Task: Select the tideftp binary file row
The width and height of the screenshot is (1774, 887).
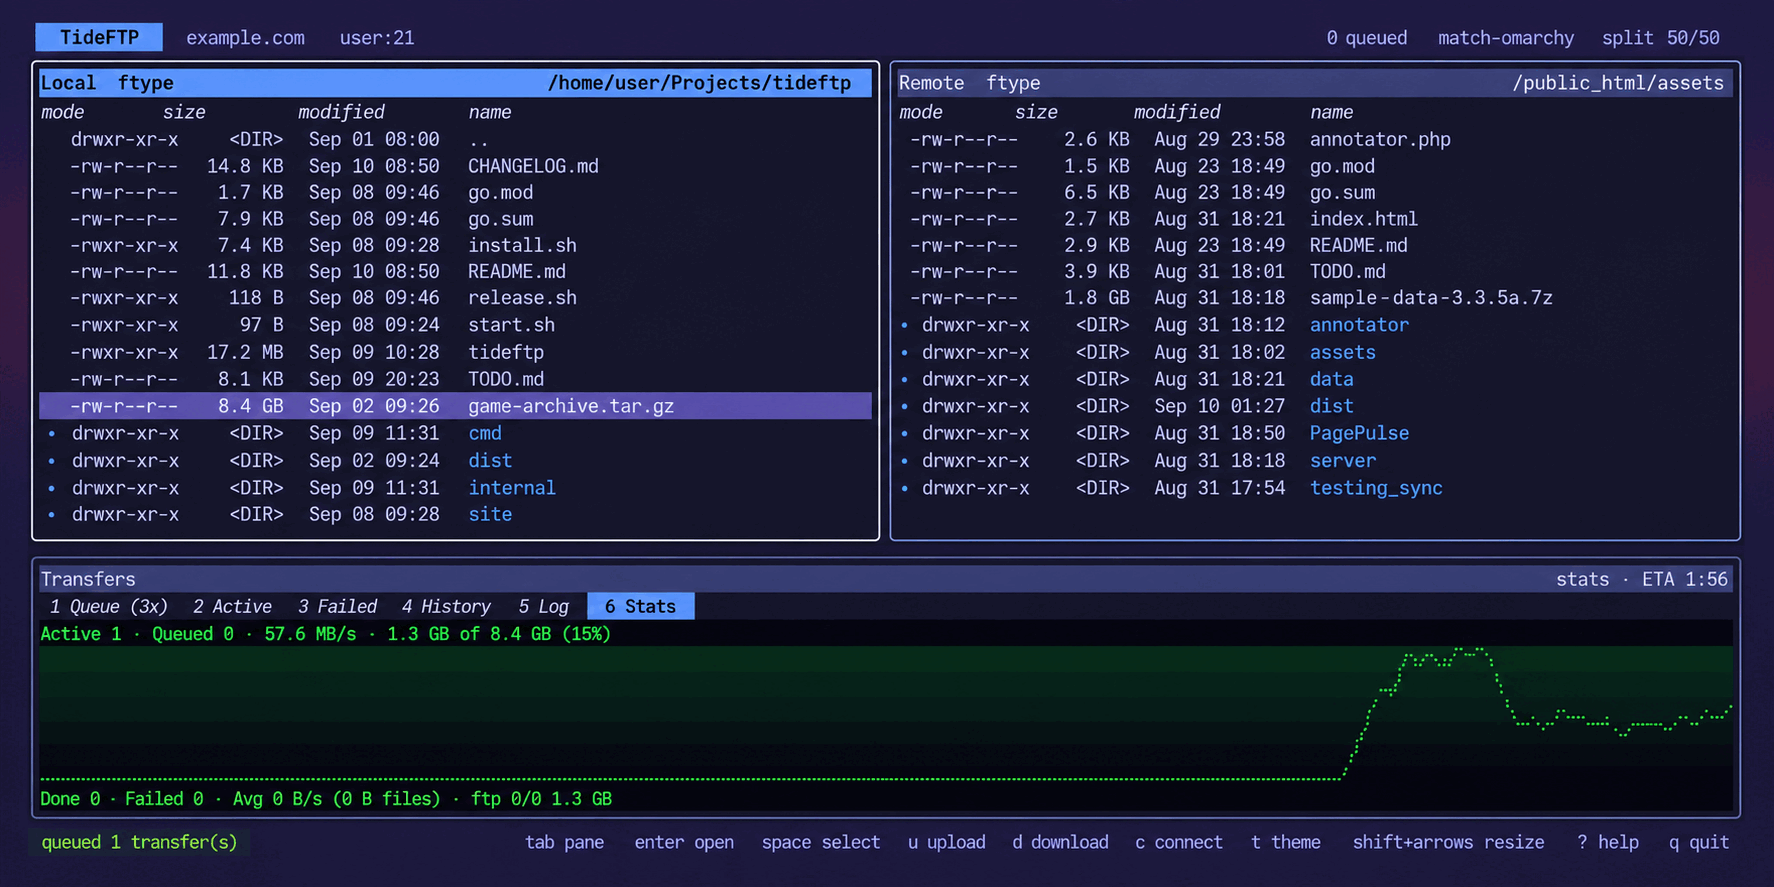Action: click(455, 352)
